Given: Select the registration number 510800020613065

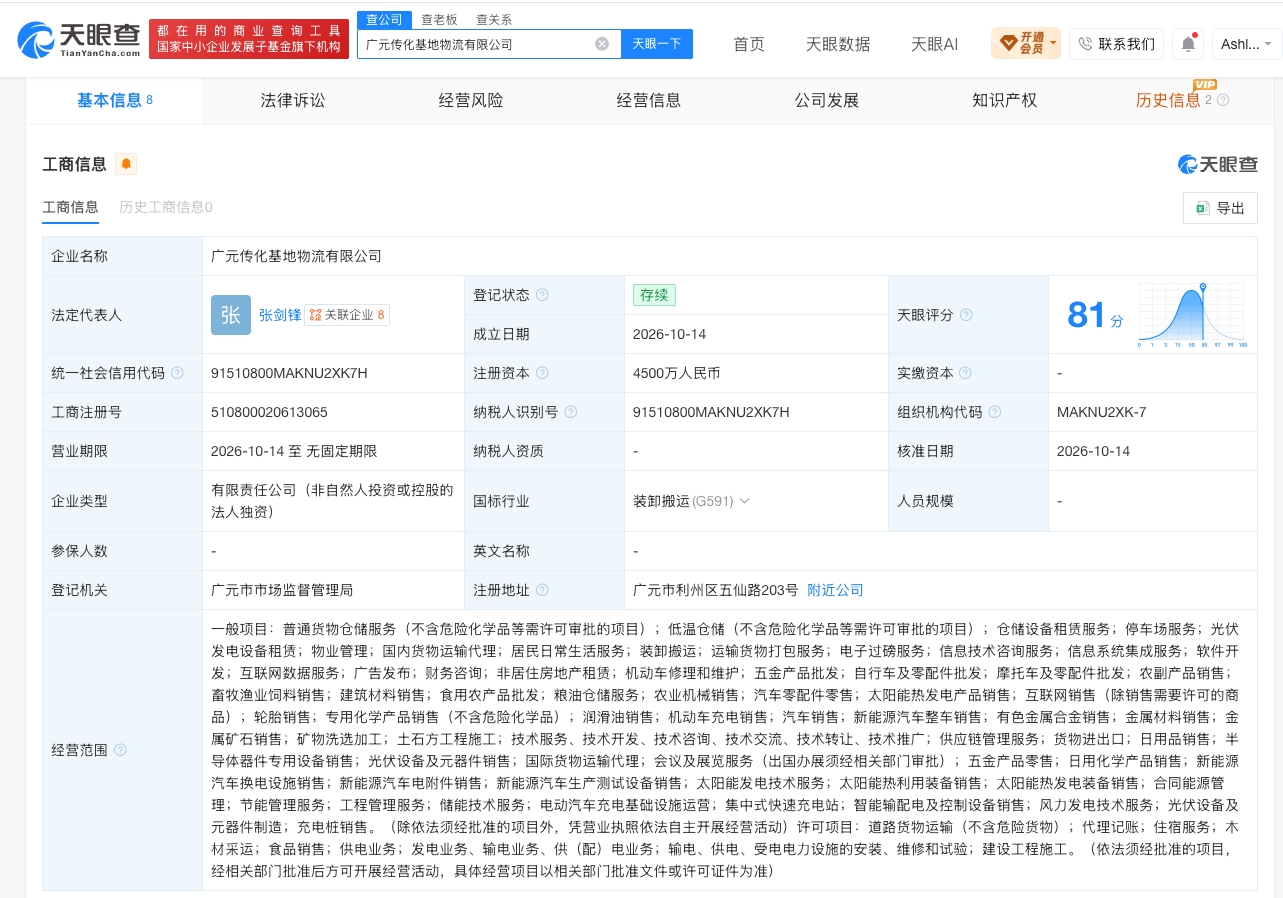Looking at the screenshot, I should coord(269,412).
